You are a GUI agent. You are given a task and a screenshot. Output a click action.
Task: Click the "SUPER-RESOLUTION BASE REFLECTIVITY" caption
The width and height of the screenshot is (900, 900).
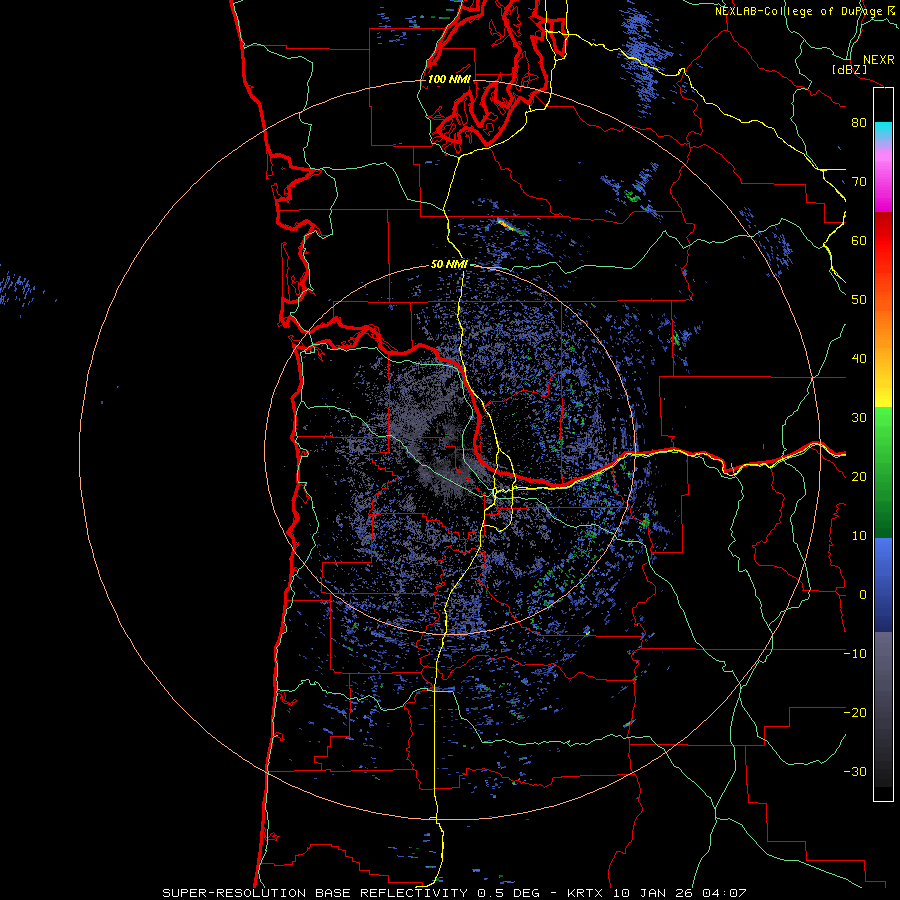click(x=315, y=893)
